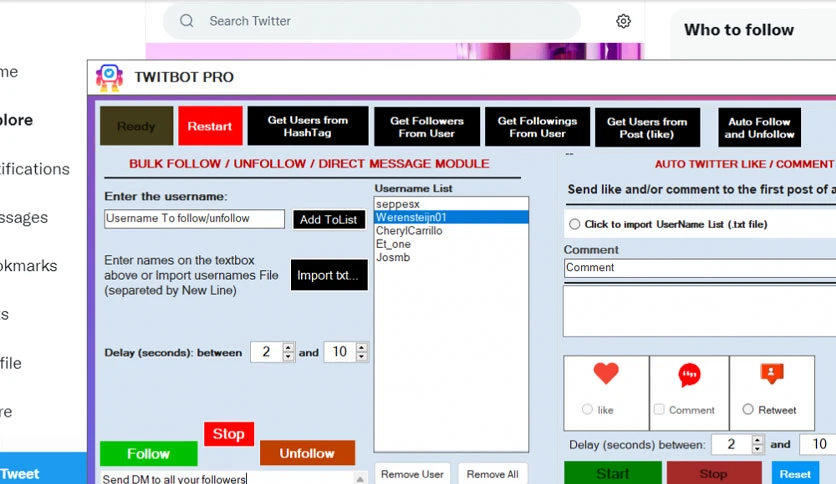
Task: Focus the Search Twitter field
Action: 372,21
